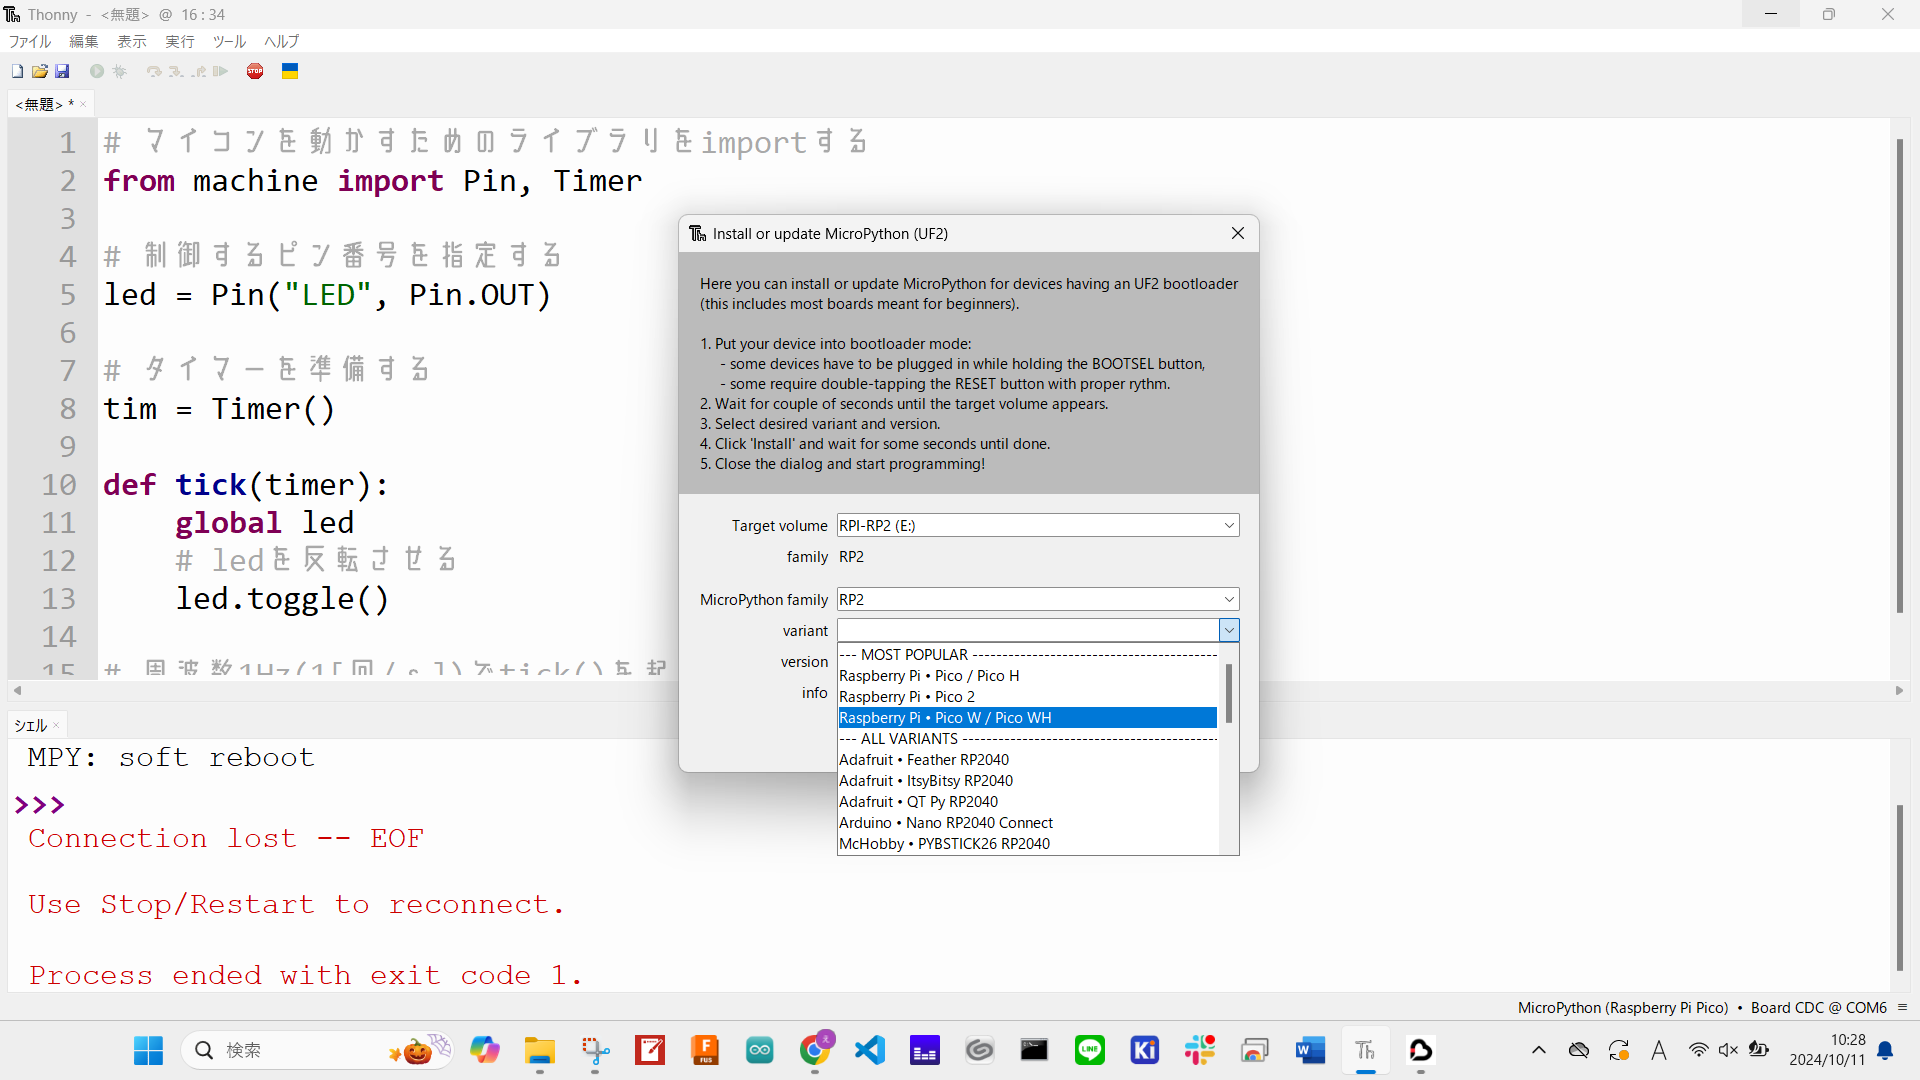Close the Install or update MicroPython dialog
Screen dimensions: 1920x1080
tap(1237, 233)
